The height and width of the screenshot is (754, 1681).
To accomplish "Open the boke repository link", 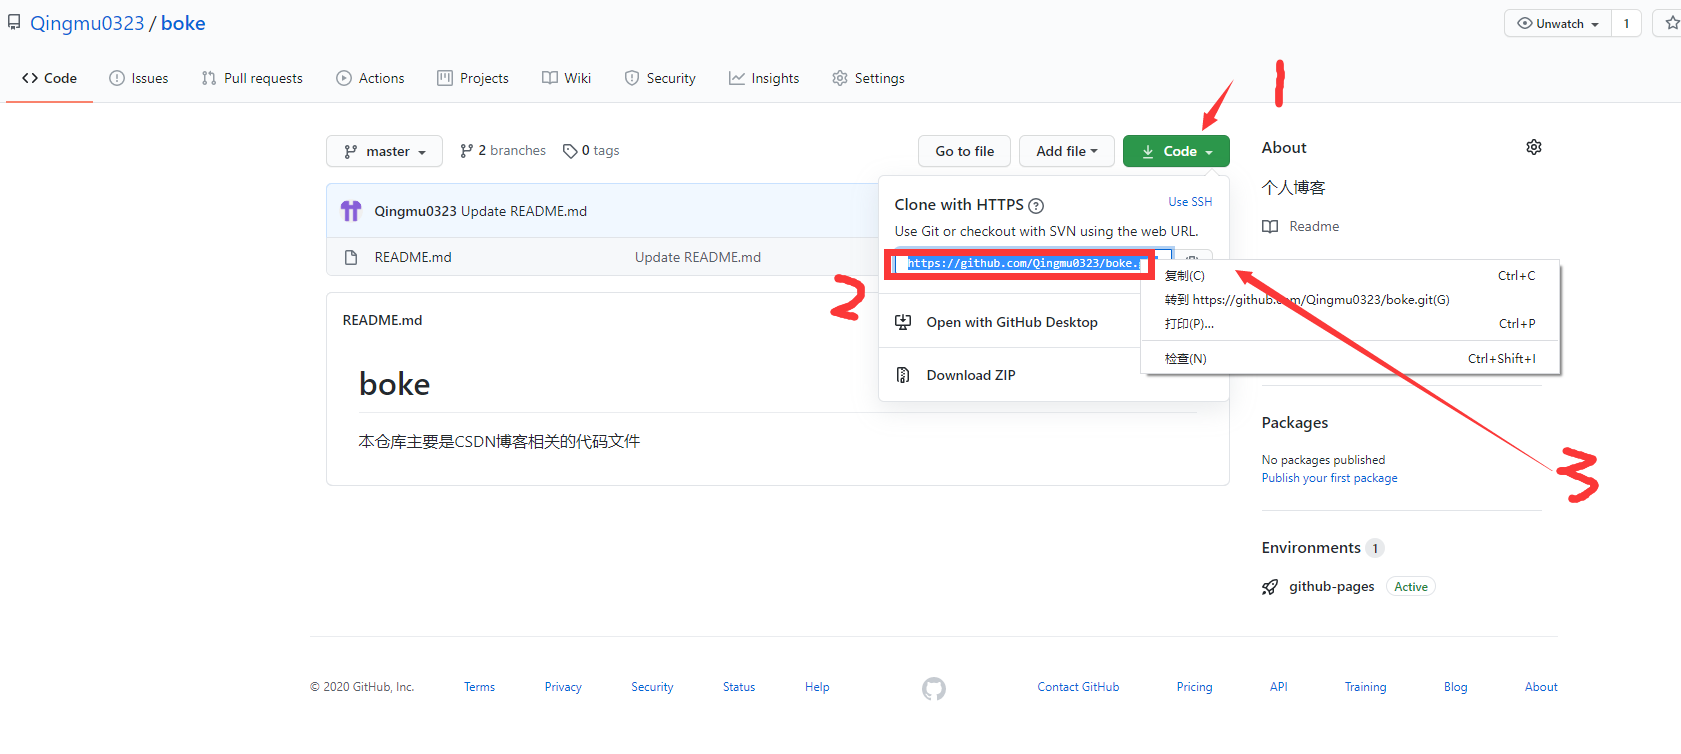I will click(x=183, y=23).
